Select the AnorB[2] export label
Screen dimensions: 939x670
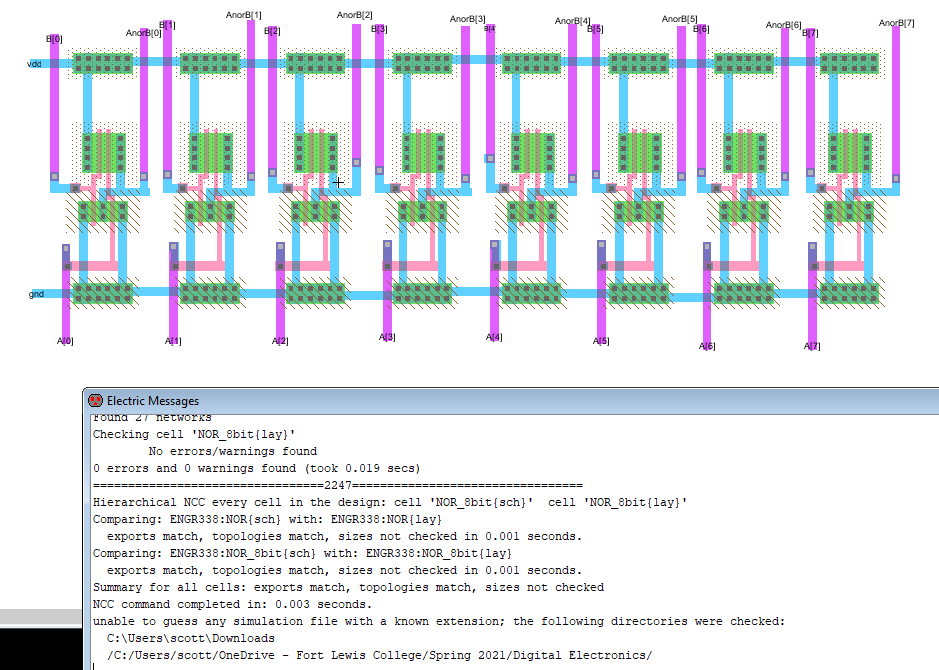point(355,15)
